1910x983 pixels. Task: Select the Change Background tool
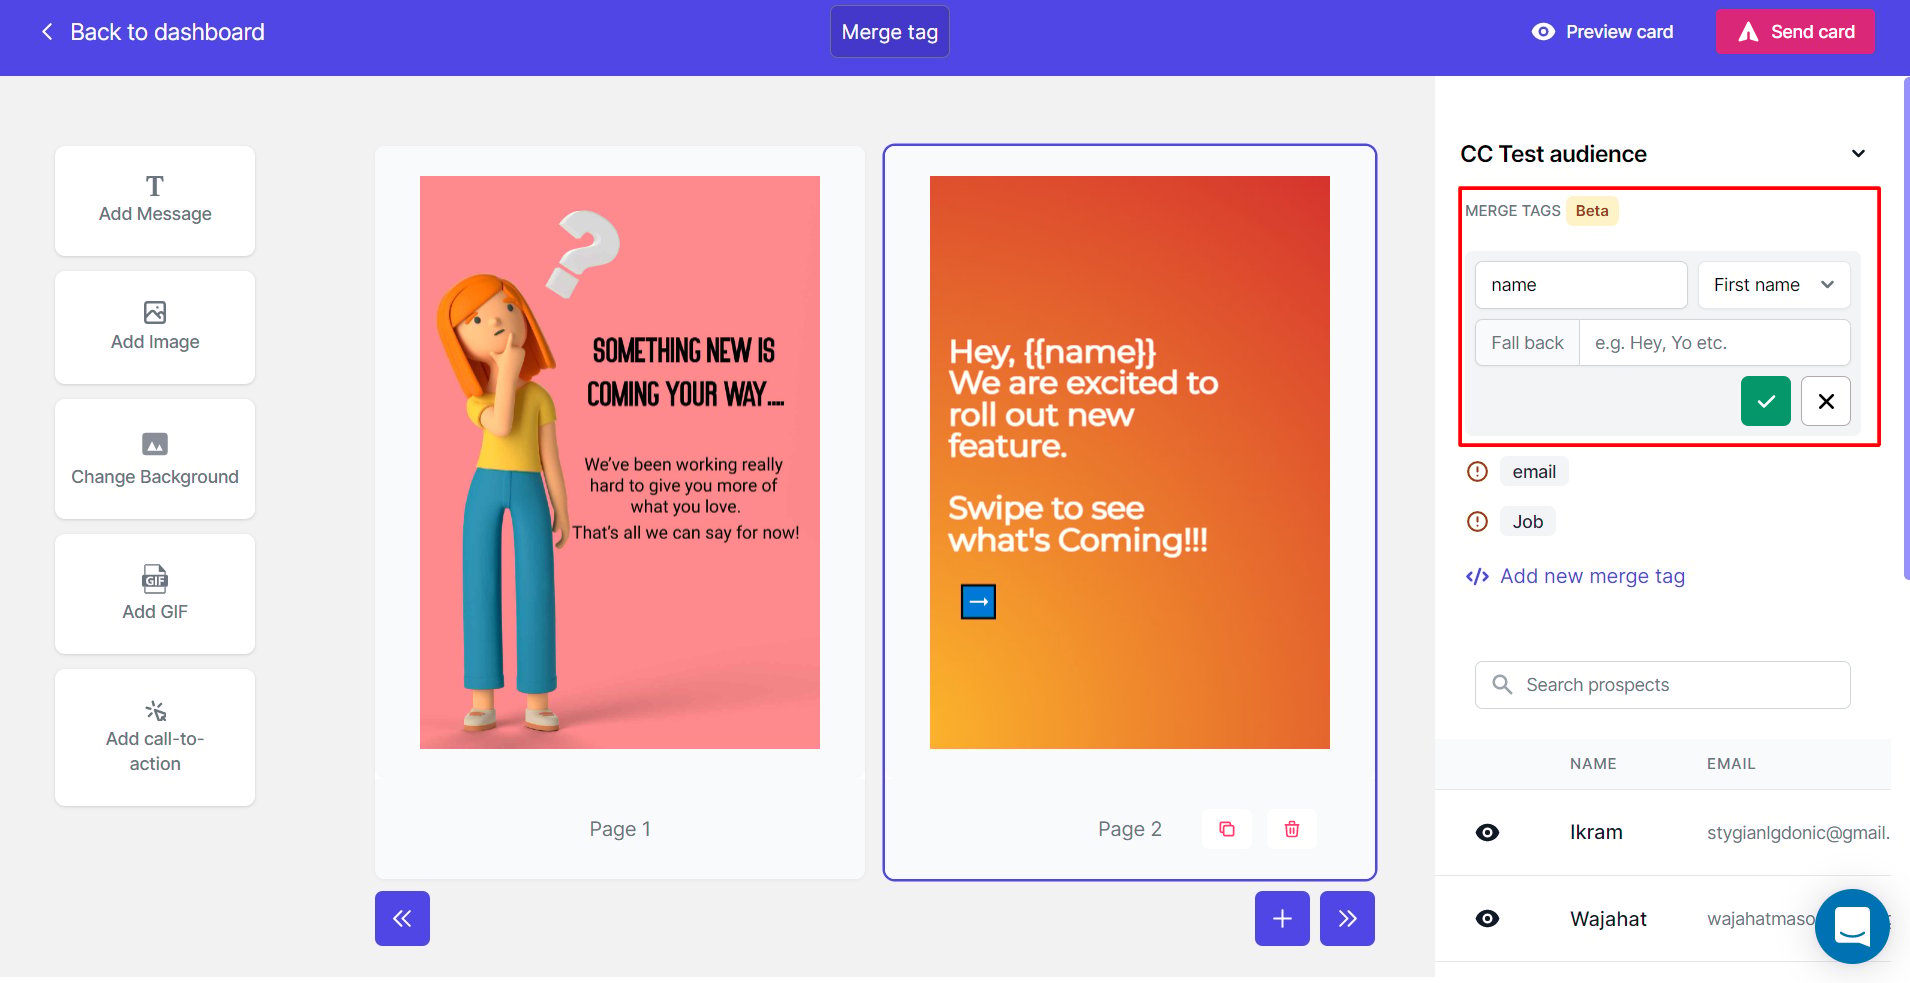pyautogui.click(x=155, y=459)
